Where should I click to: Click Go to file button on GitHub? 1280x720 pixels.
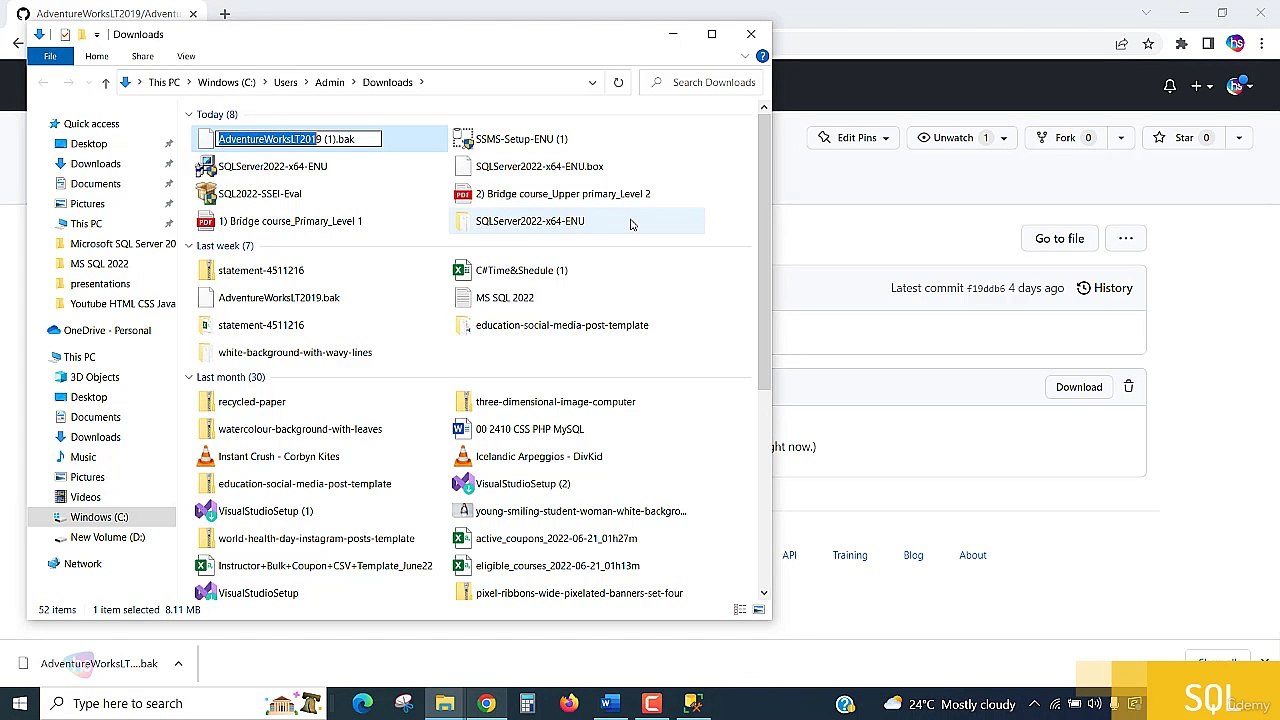1059,239
